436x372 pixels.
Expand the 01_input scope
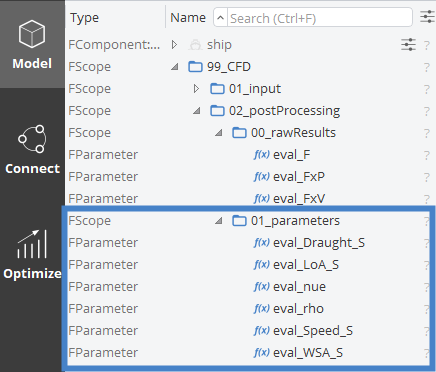(196, 89)
